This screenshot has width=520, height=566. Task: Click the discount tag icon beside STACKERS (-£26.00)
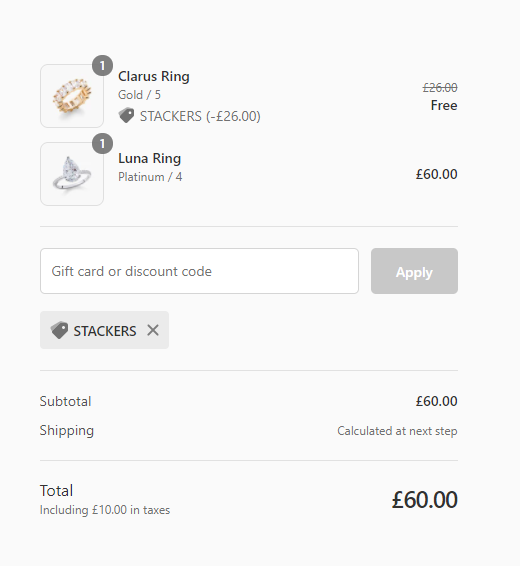point(126,116)
